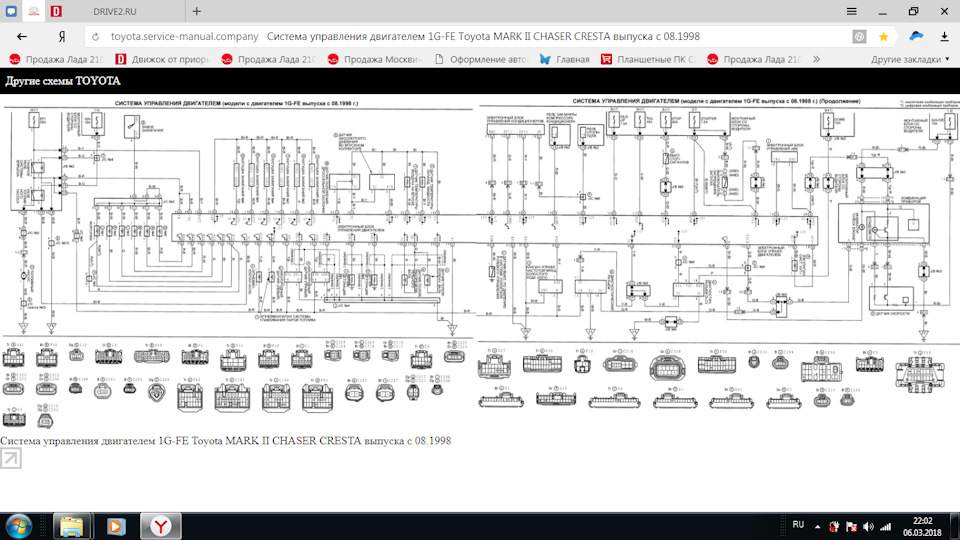Click the small arrow icon below caption
Screen dimensions: 960x540
click(10, 458)
